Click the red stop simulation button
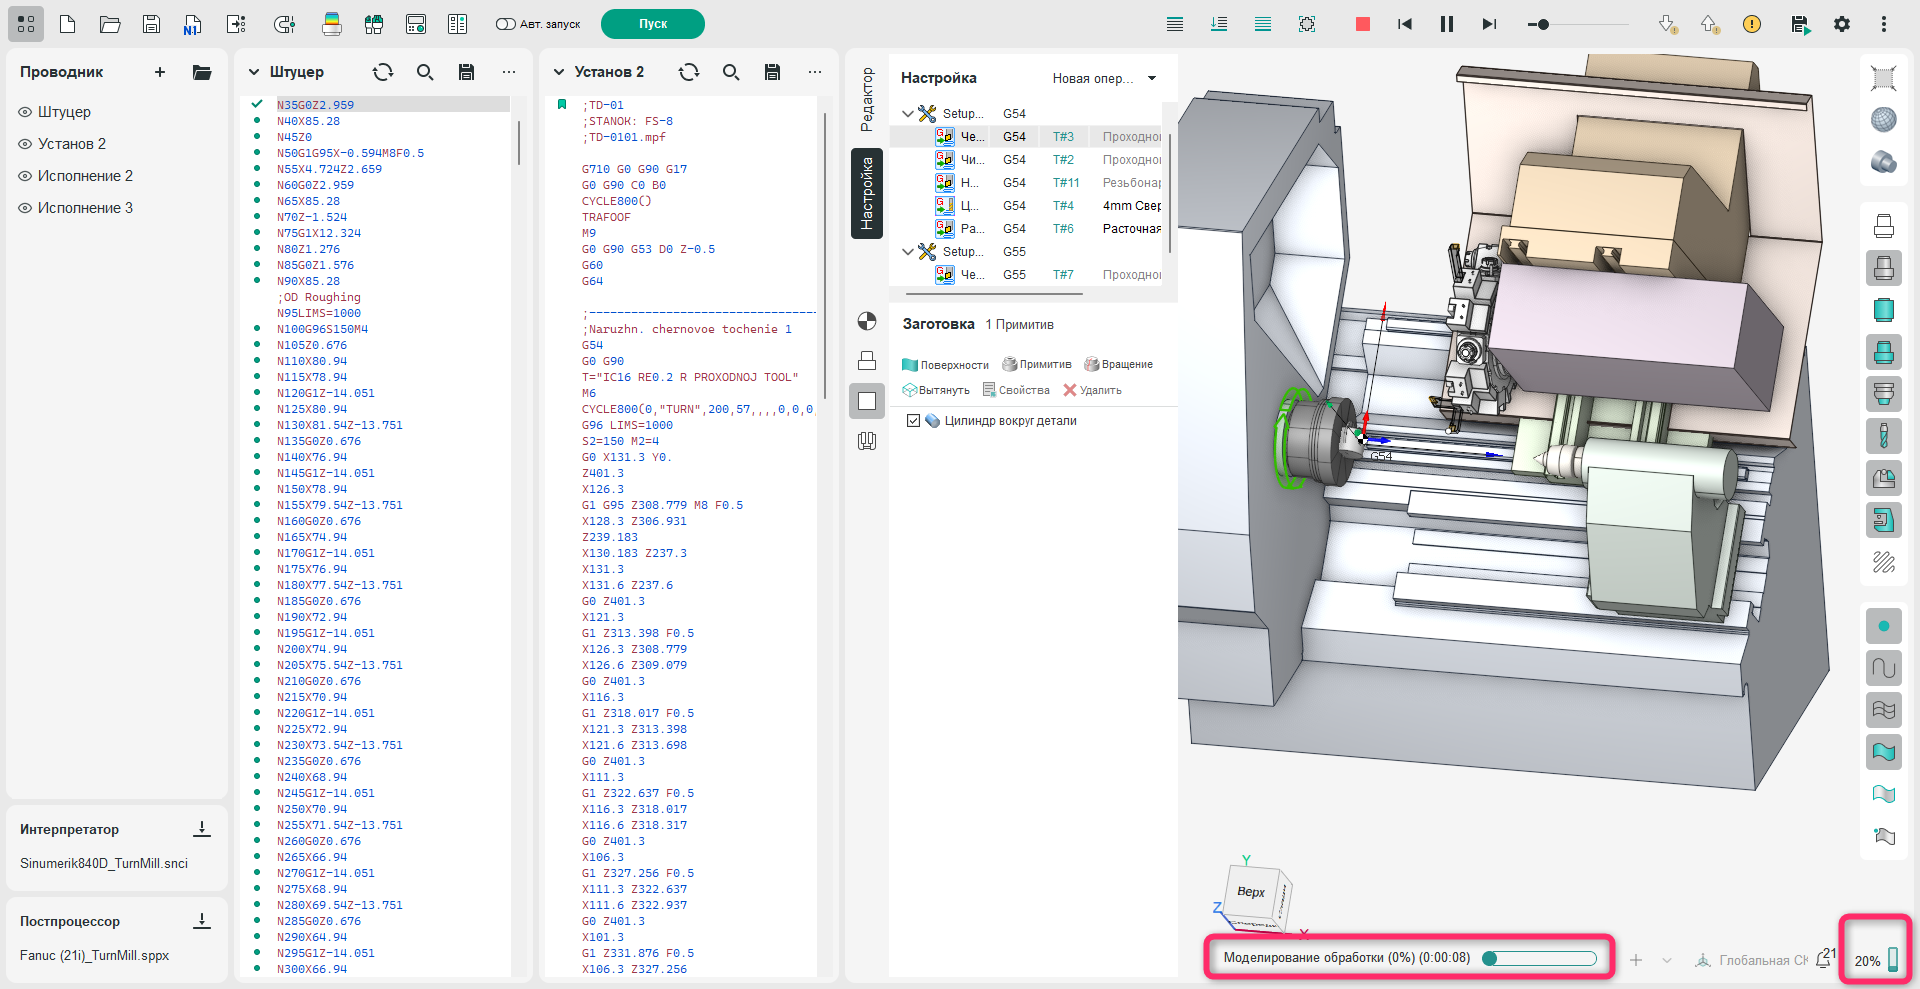This screenshot has height=989, width=1920. coord(1362,24)
